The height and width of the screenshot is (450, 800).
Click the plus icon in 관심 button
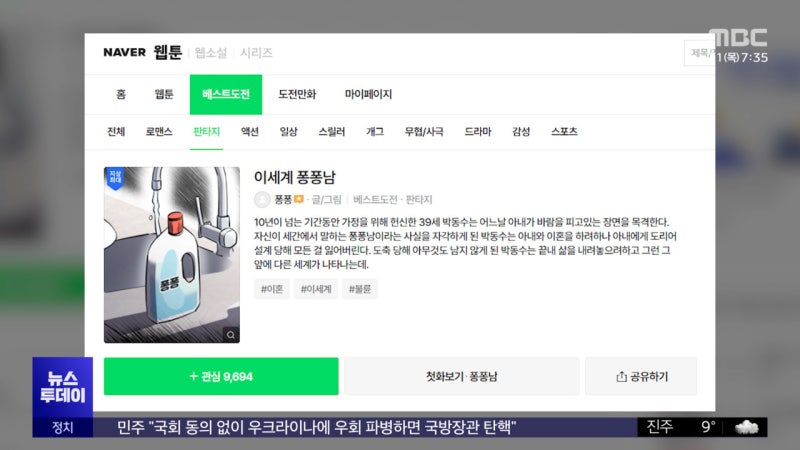click(x=193, y=377)
